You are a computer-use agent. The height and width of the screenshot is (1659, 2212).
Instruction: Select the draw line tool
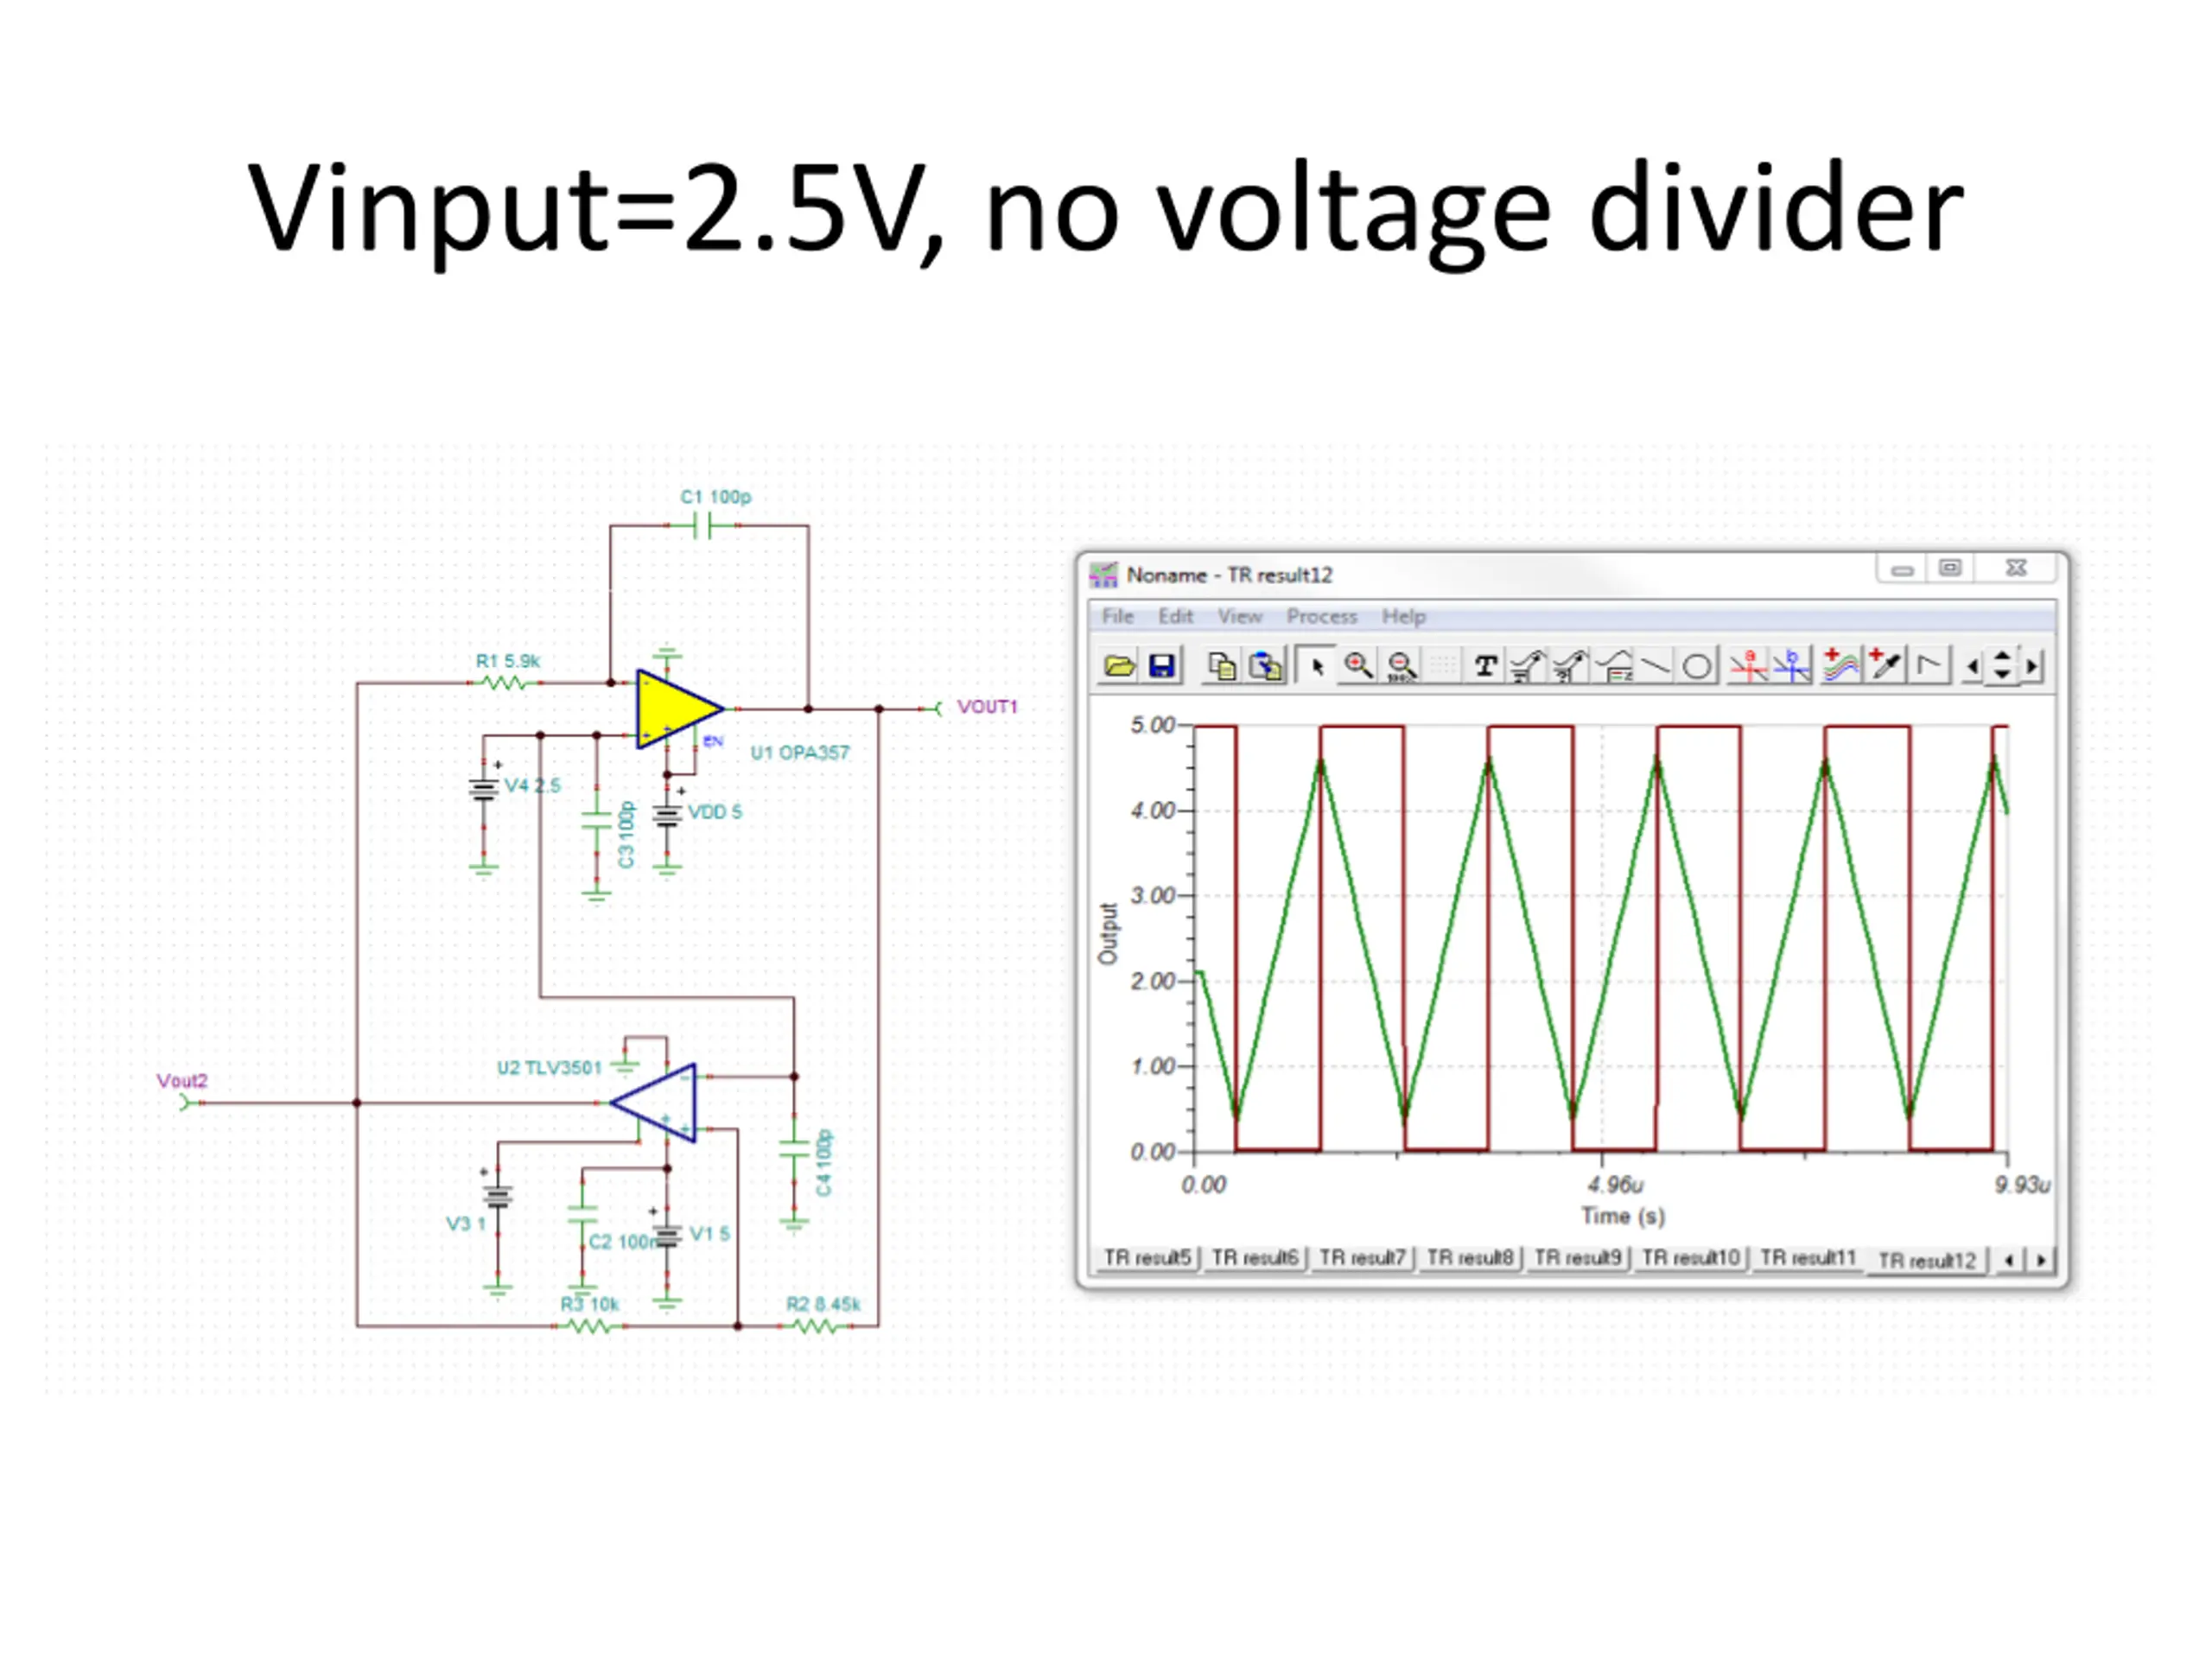(x=1655, y=666)
